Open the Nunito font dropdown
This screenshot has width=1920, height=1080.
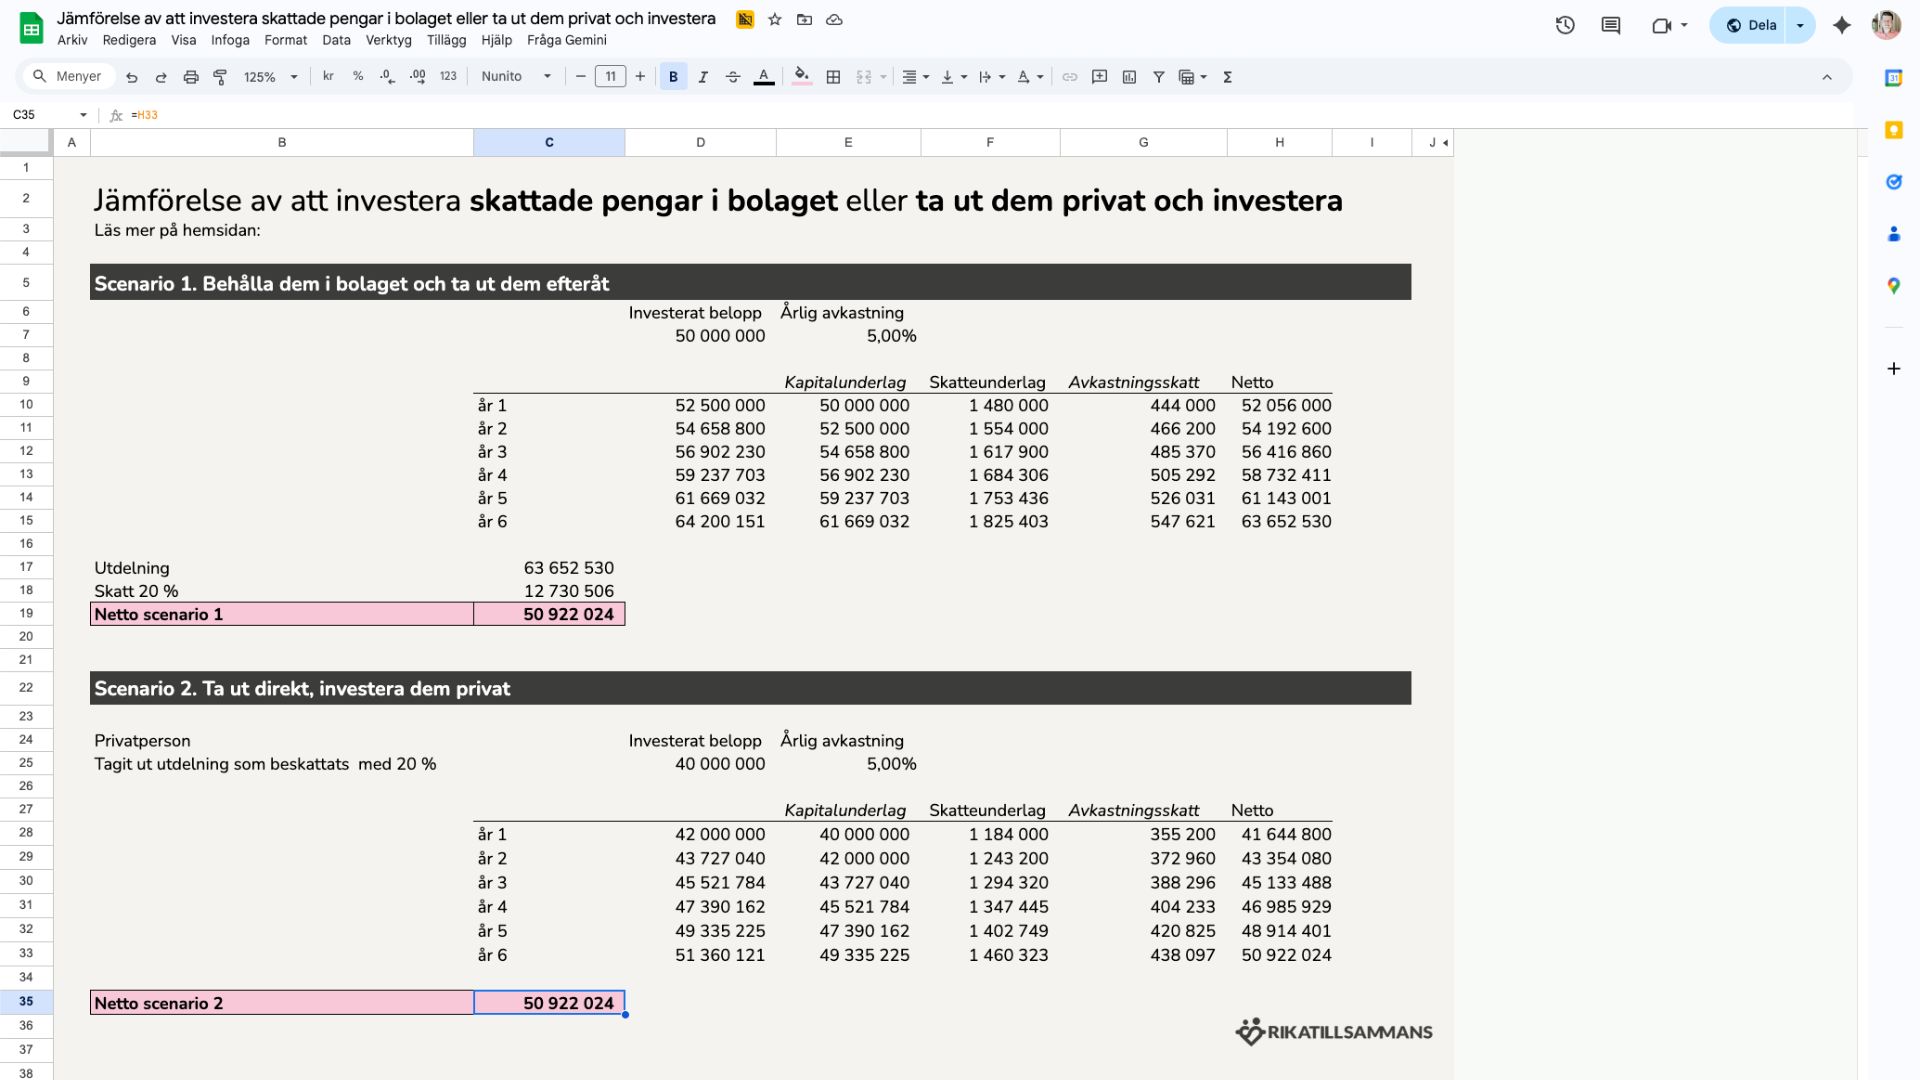pos(515,76)
